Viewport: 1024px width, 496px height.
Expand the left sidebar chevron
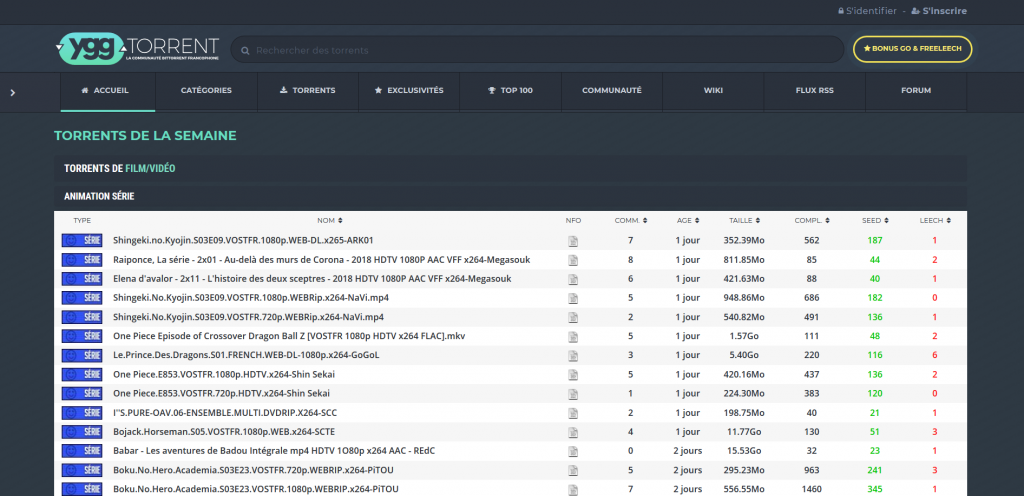(x=12, y=92)
